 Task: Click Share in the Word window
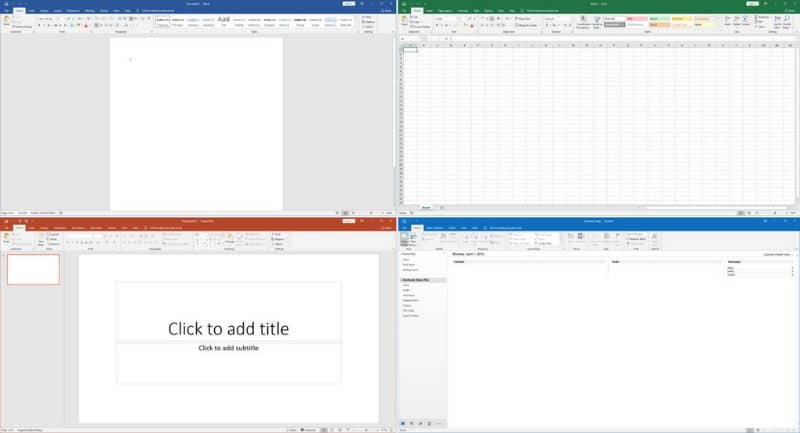[x=386, y=10]
